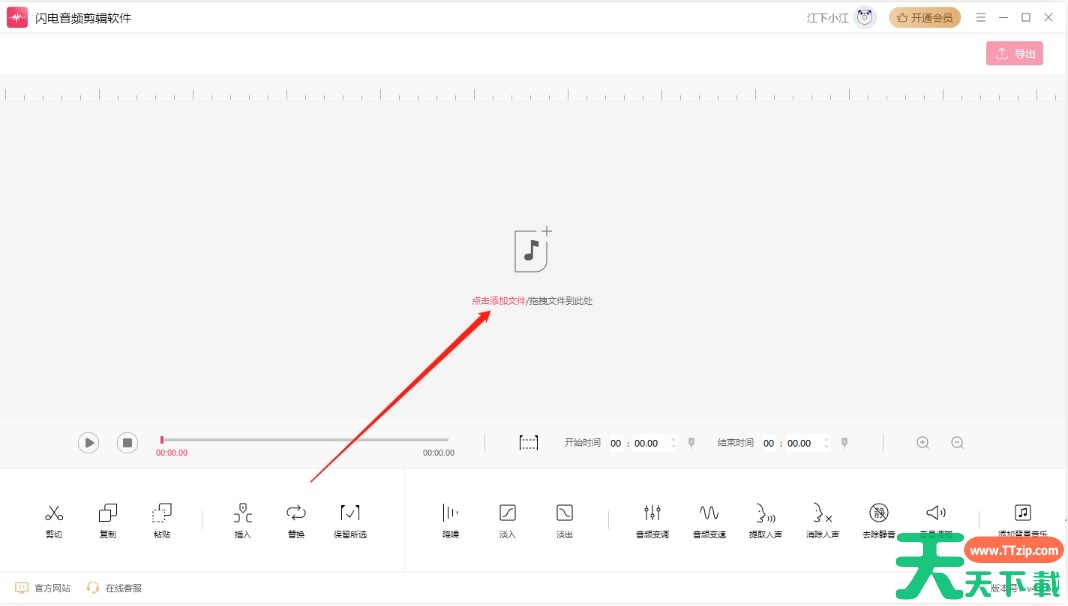Open the Noise Reduction (降噪) tool
The width and height of the screenshot is (1068, 606).
(x=451, y=513)
